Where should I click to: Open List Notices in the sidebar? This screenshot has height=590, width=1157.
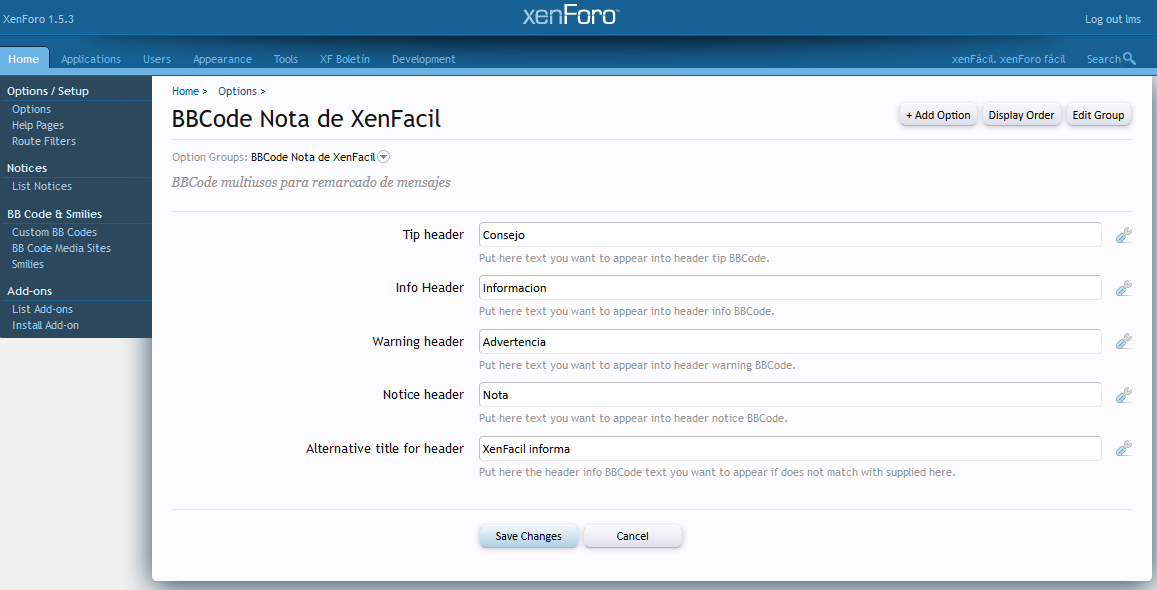pos(42,187)
